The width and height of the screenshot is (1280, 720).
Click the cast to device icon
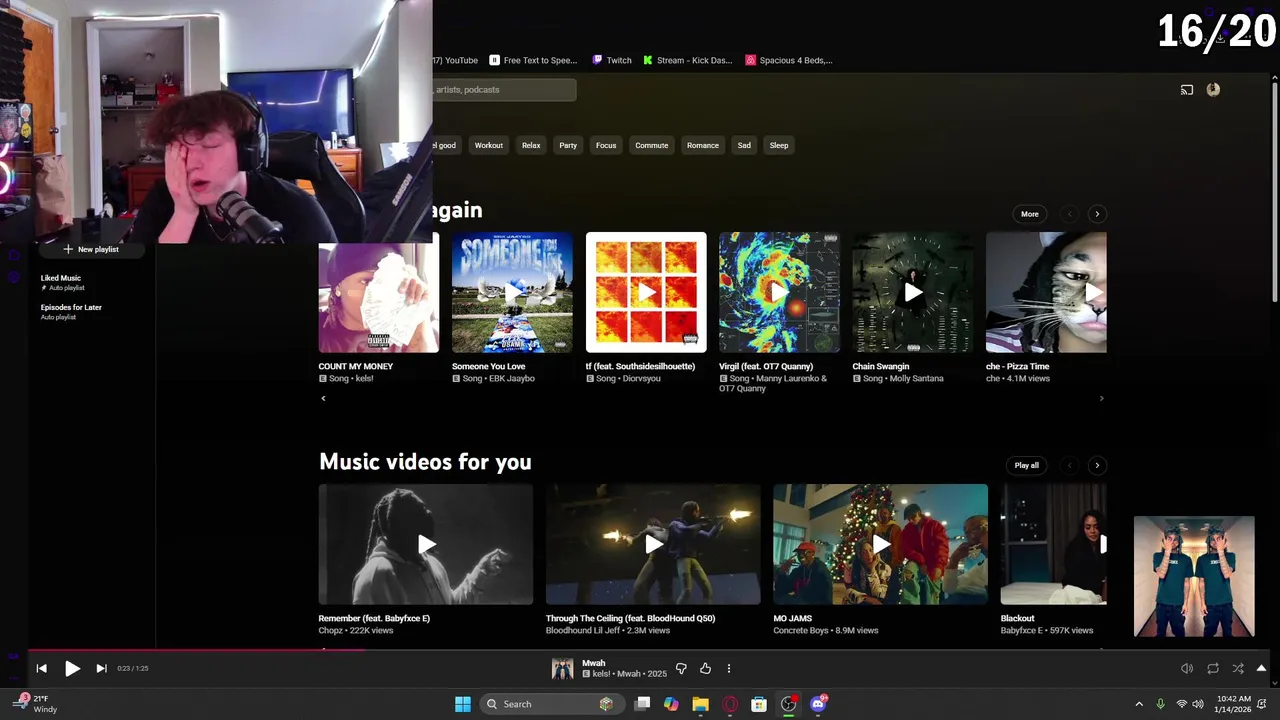point(1187,90)
